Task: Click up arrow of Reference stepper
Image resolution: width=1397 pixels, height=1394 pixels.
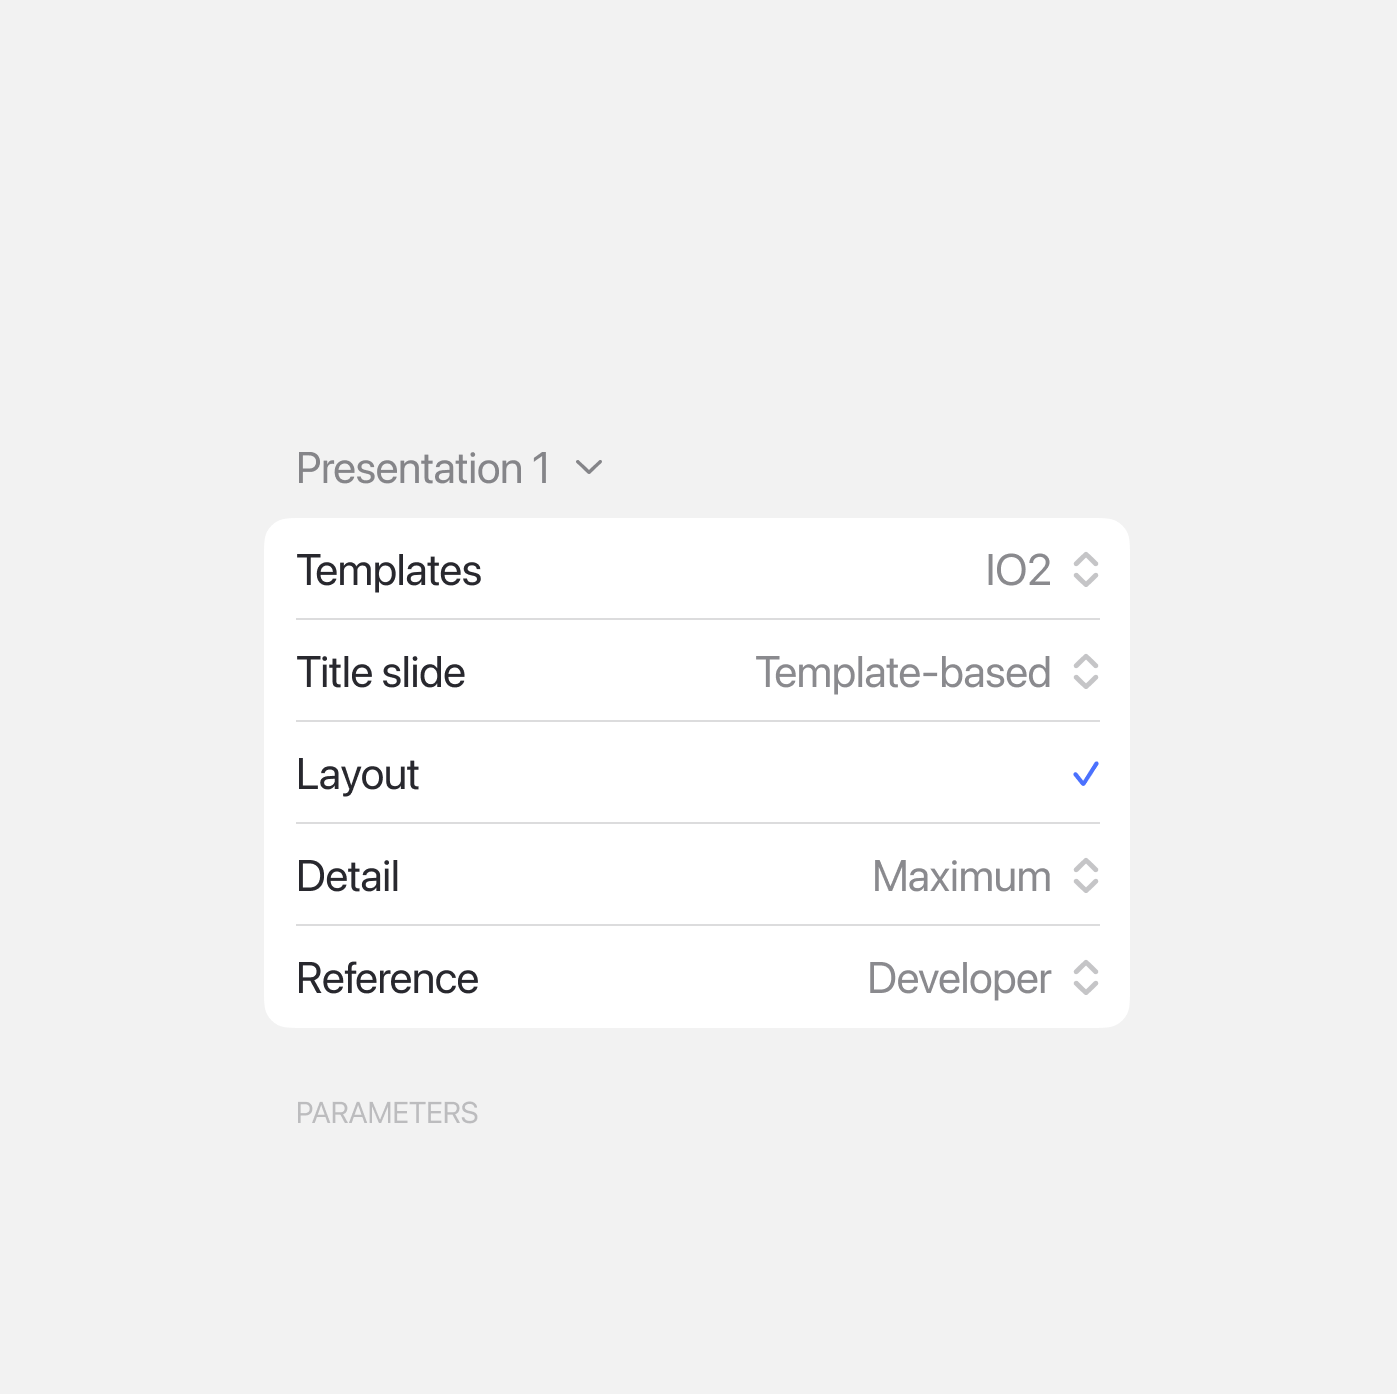Action: [x=1086, y=968]
